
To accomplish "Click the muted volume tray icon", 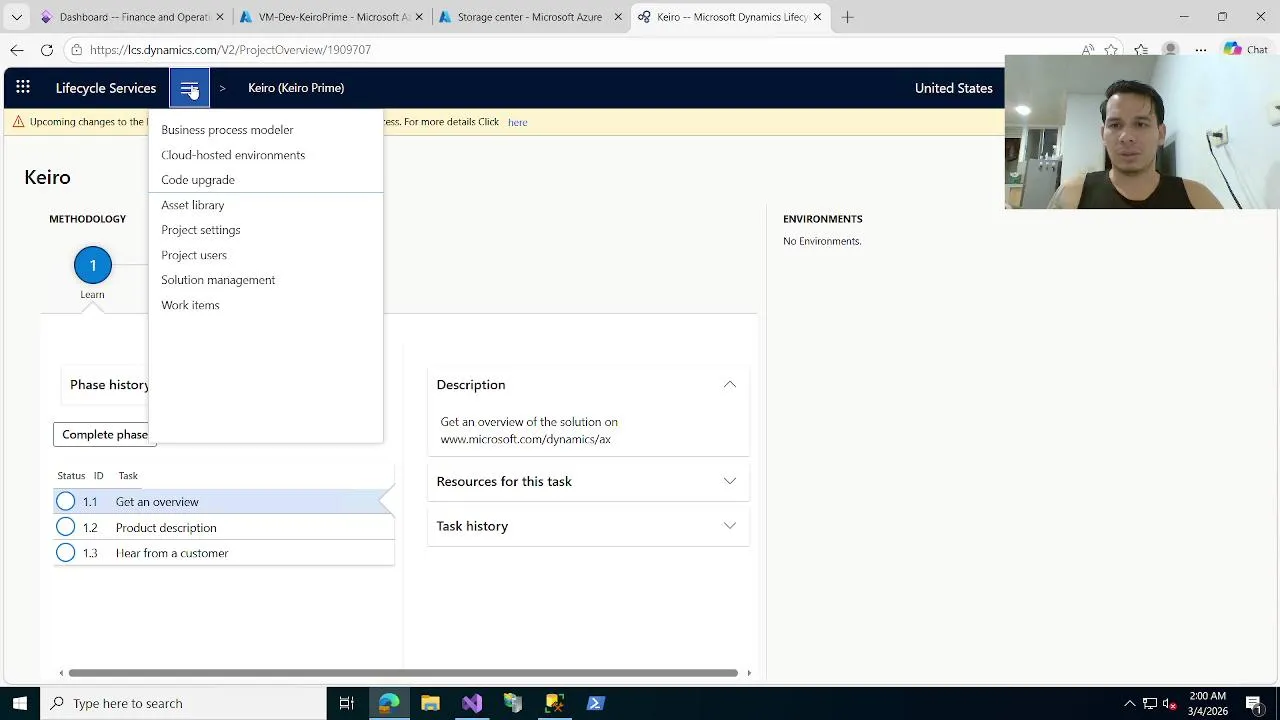I will pos(1169,703).
